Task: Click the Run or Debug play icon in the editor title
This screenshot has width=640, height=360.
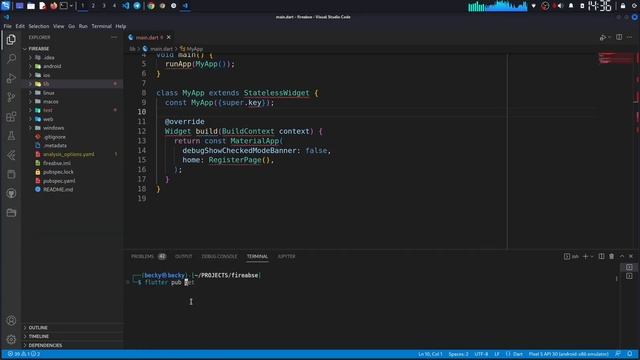Action: pyautogui.click(x=603, y=37)
